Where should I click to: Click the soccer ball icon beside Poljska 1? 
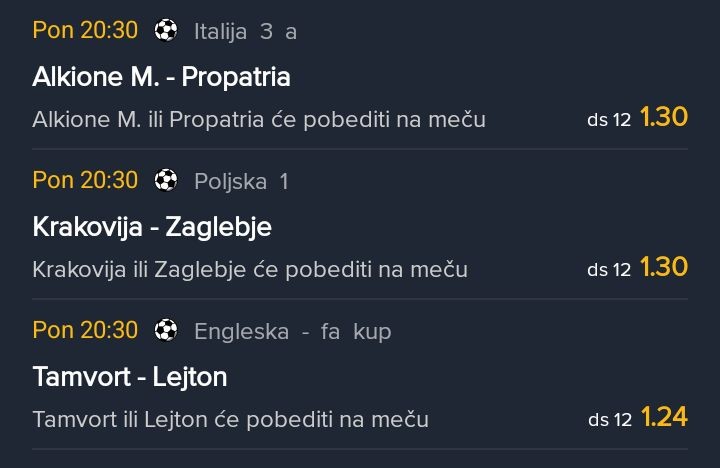coord(166,181)
